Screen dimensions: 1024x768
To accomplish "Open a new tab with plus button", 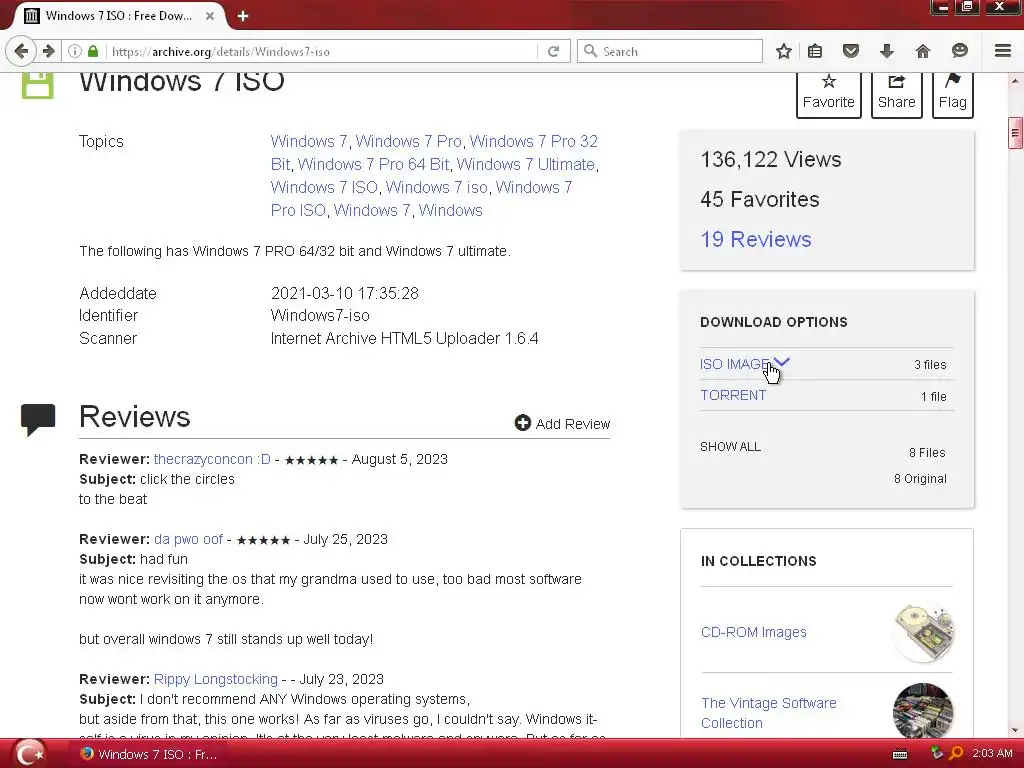I will pos(243,16).
